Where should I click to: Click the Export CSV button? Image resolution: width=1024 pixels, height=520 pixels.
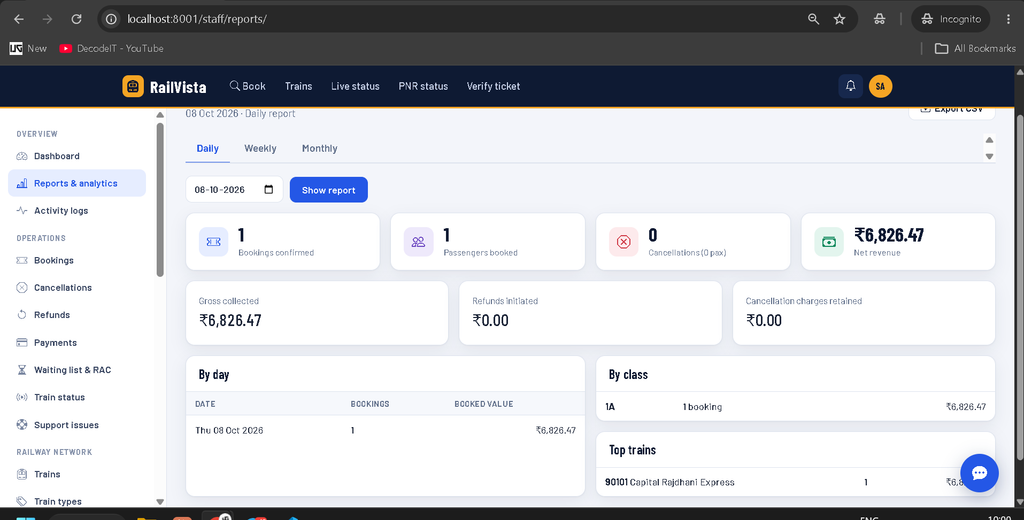952,112
